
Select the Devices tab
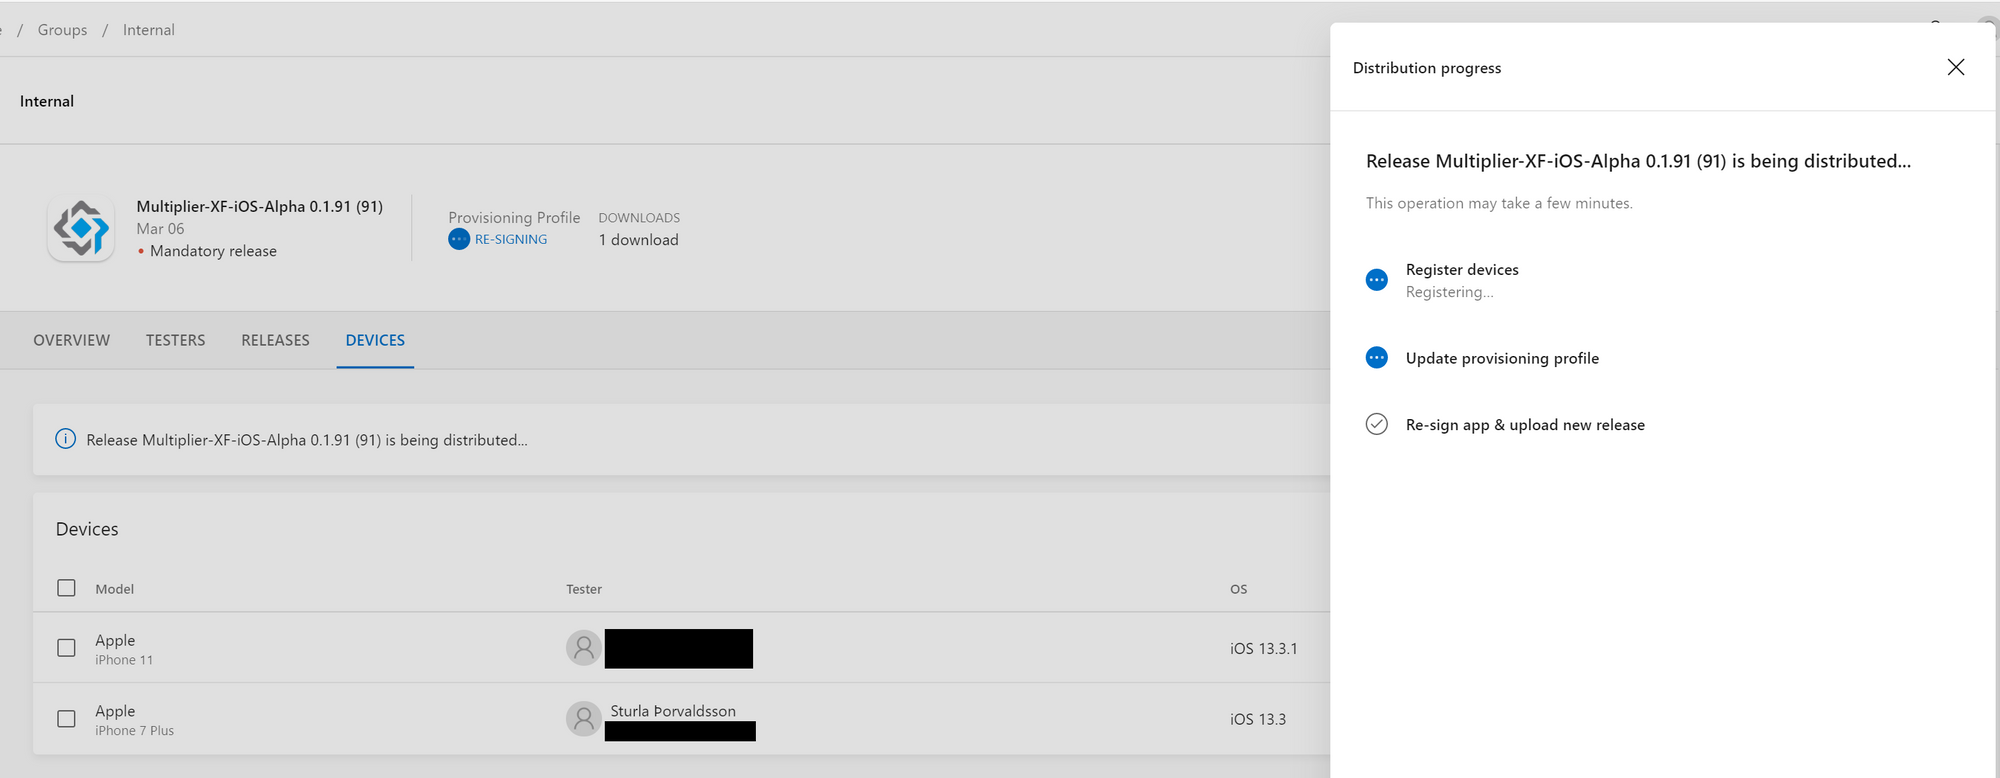click(375, 340)
